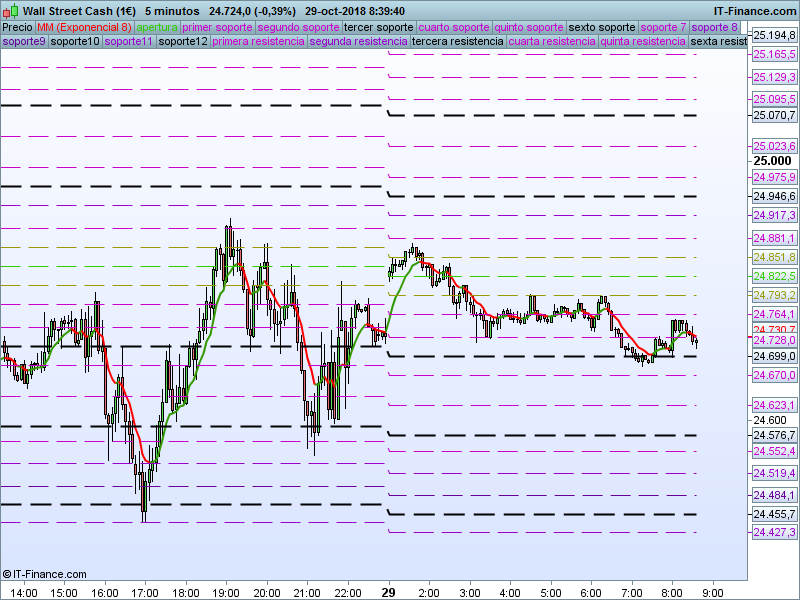Click the 'segunda resistencia' legend label
Screen dimensions: 800x600
[x=359, y=41]
